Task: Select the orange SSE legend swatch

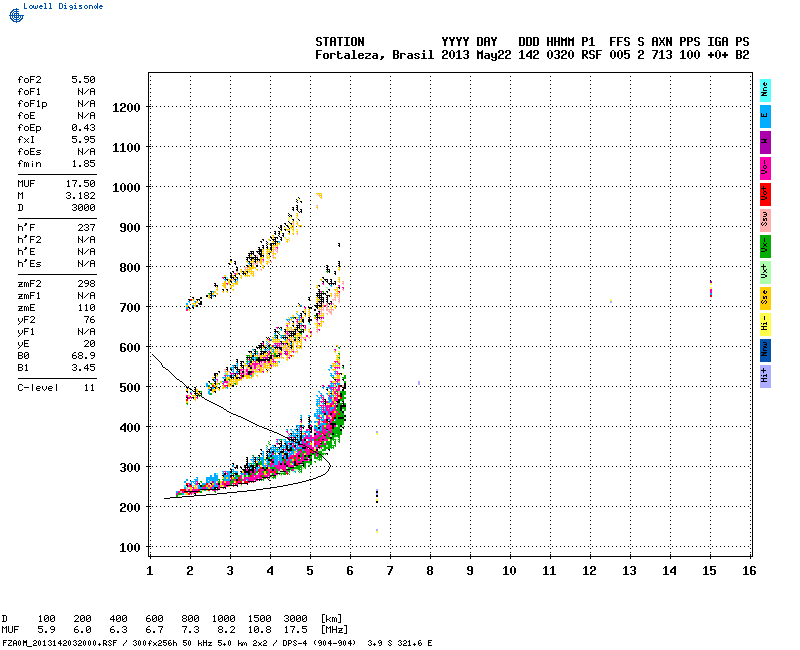Action: [x=765, y=297]
